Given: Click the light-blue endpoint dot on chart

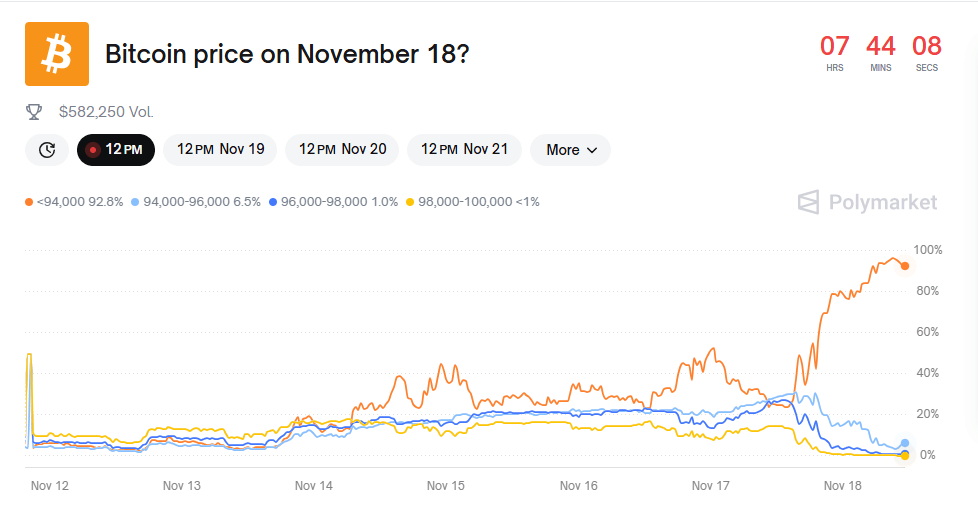Looking at the screenshot, I should tap(905, 443).
